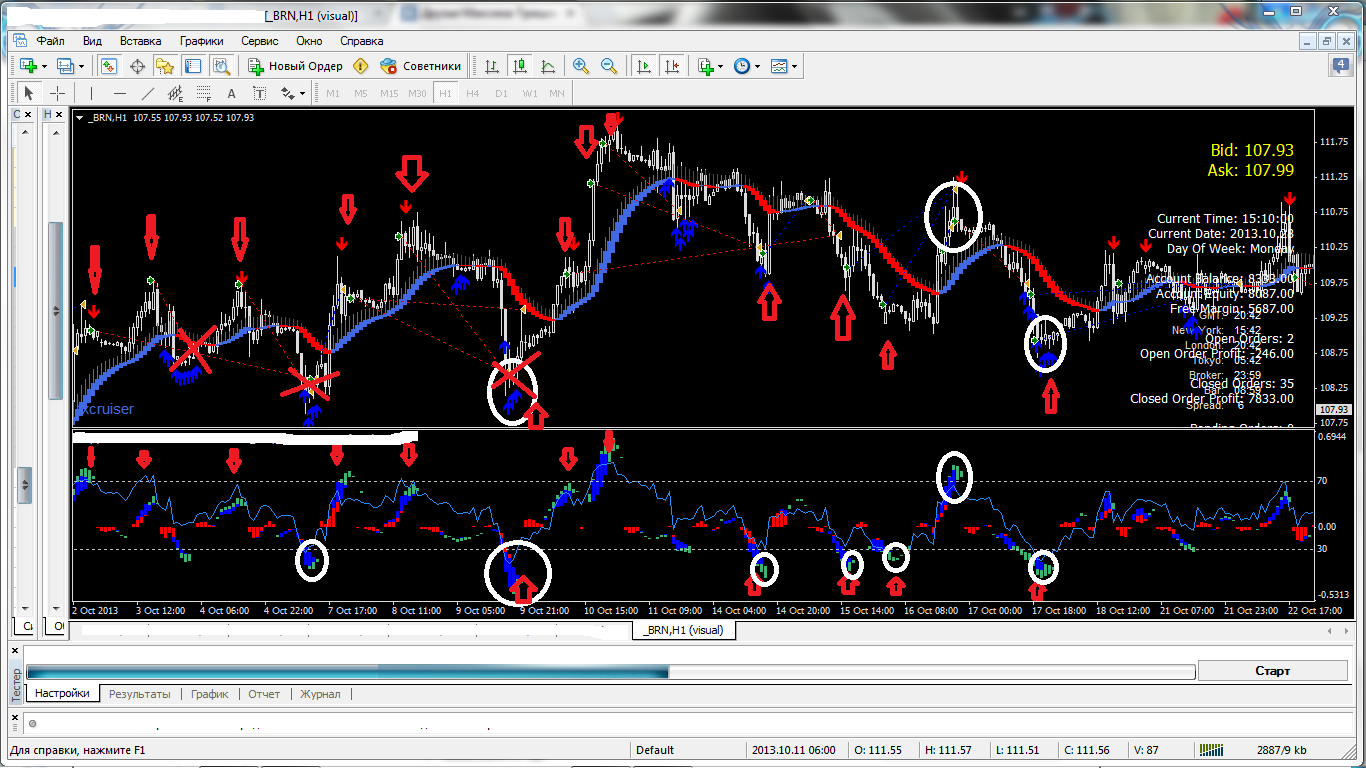
Task: Toggle chart shift icon
Action: [x=672, y=66]
